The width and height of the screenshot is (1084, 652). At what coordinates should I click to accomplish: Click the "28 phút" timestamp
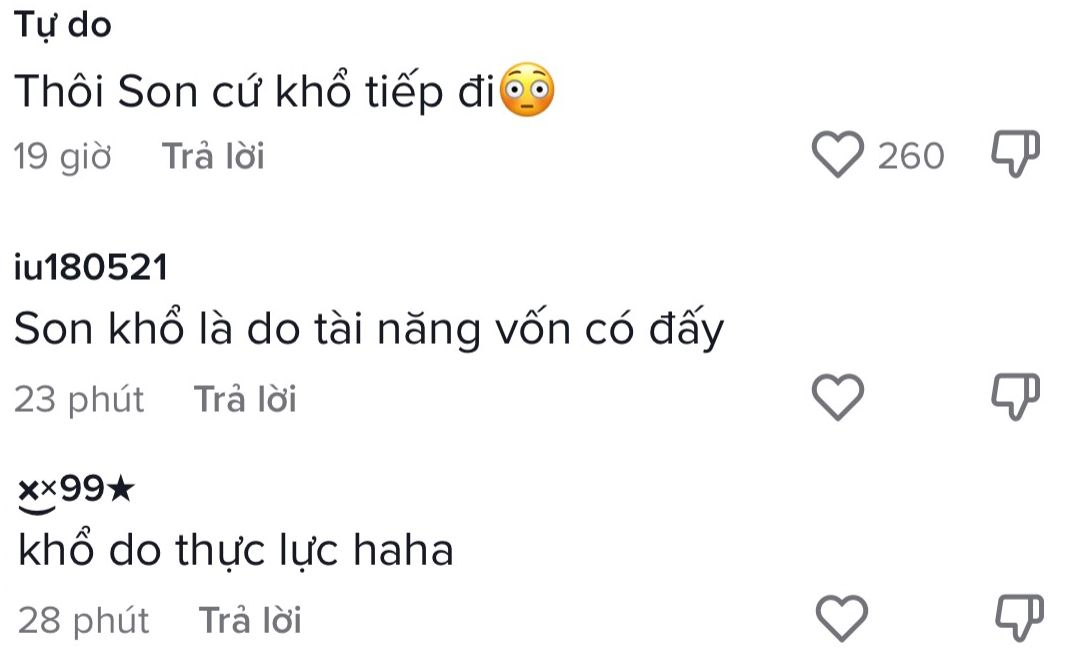[x=83, y=620]
